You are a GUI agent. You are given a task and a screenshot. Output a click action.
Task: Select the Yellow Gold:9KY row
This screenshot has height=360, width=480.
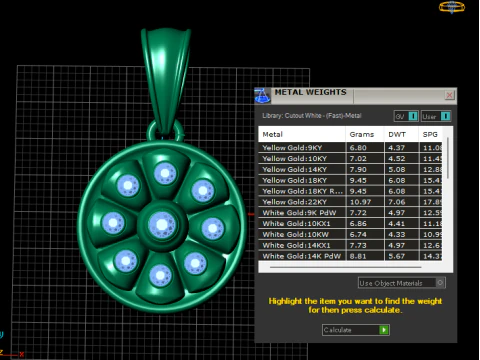point(350,148)
